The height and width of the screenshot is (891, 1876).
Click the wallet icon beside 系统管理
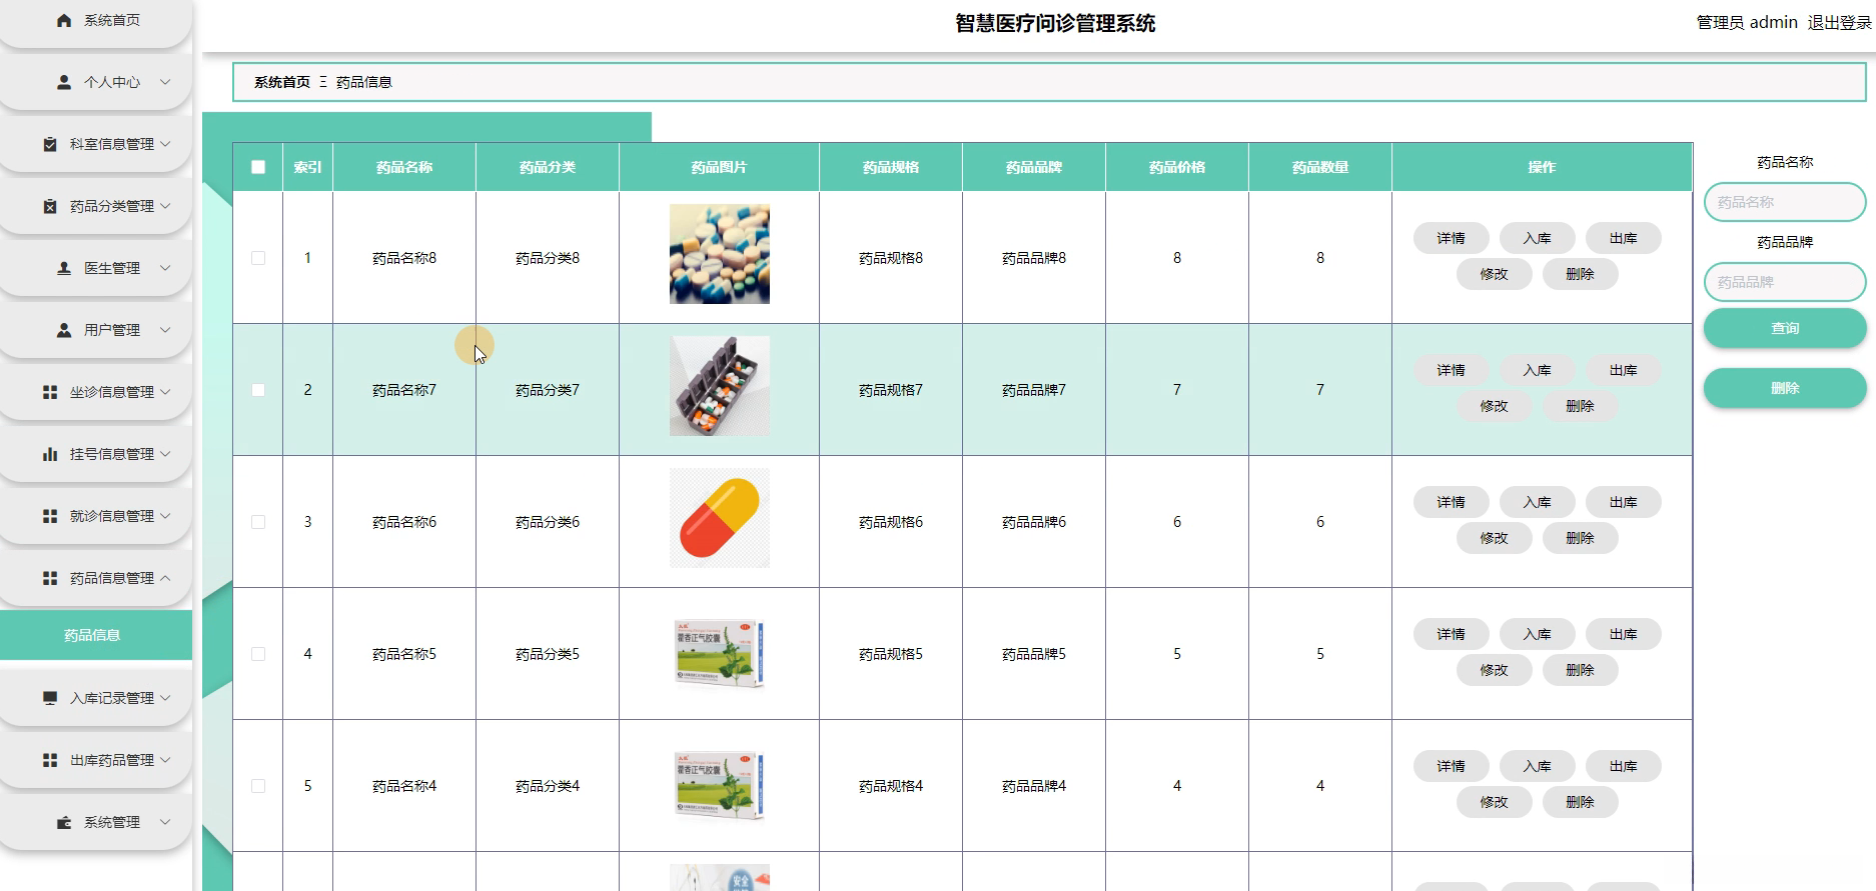[x=64, y=822]
